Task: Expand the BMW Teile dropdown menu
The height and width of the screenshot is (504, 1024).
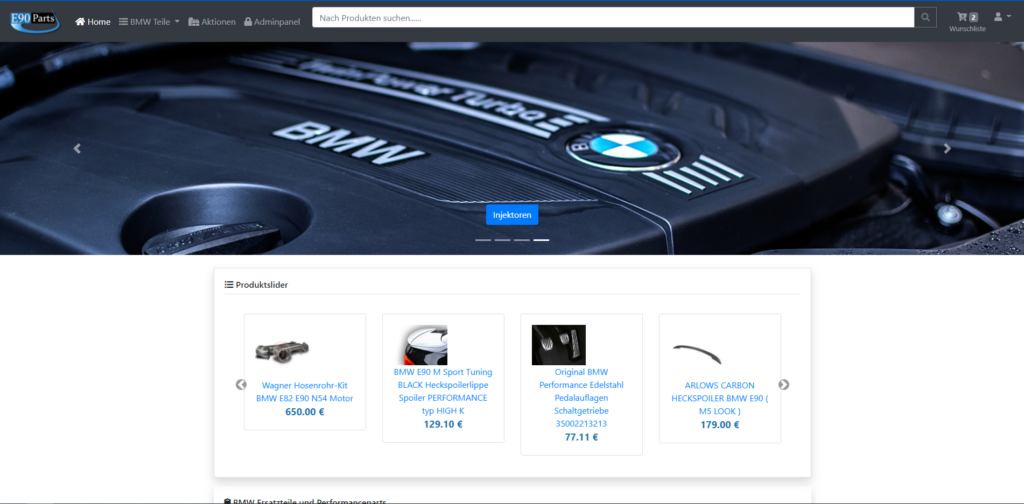Action: pyautogui.click(x=149, y=22)
